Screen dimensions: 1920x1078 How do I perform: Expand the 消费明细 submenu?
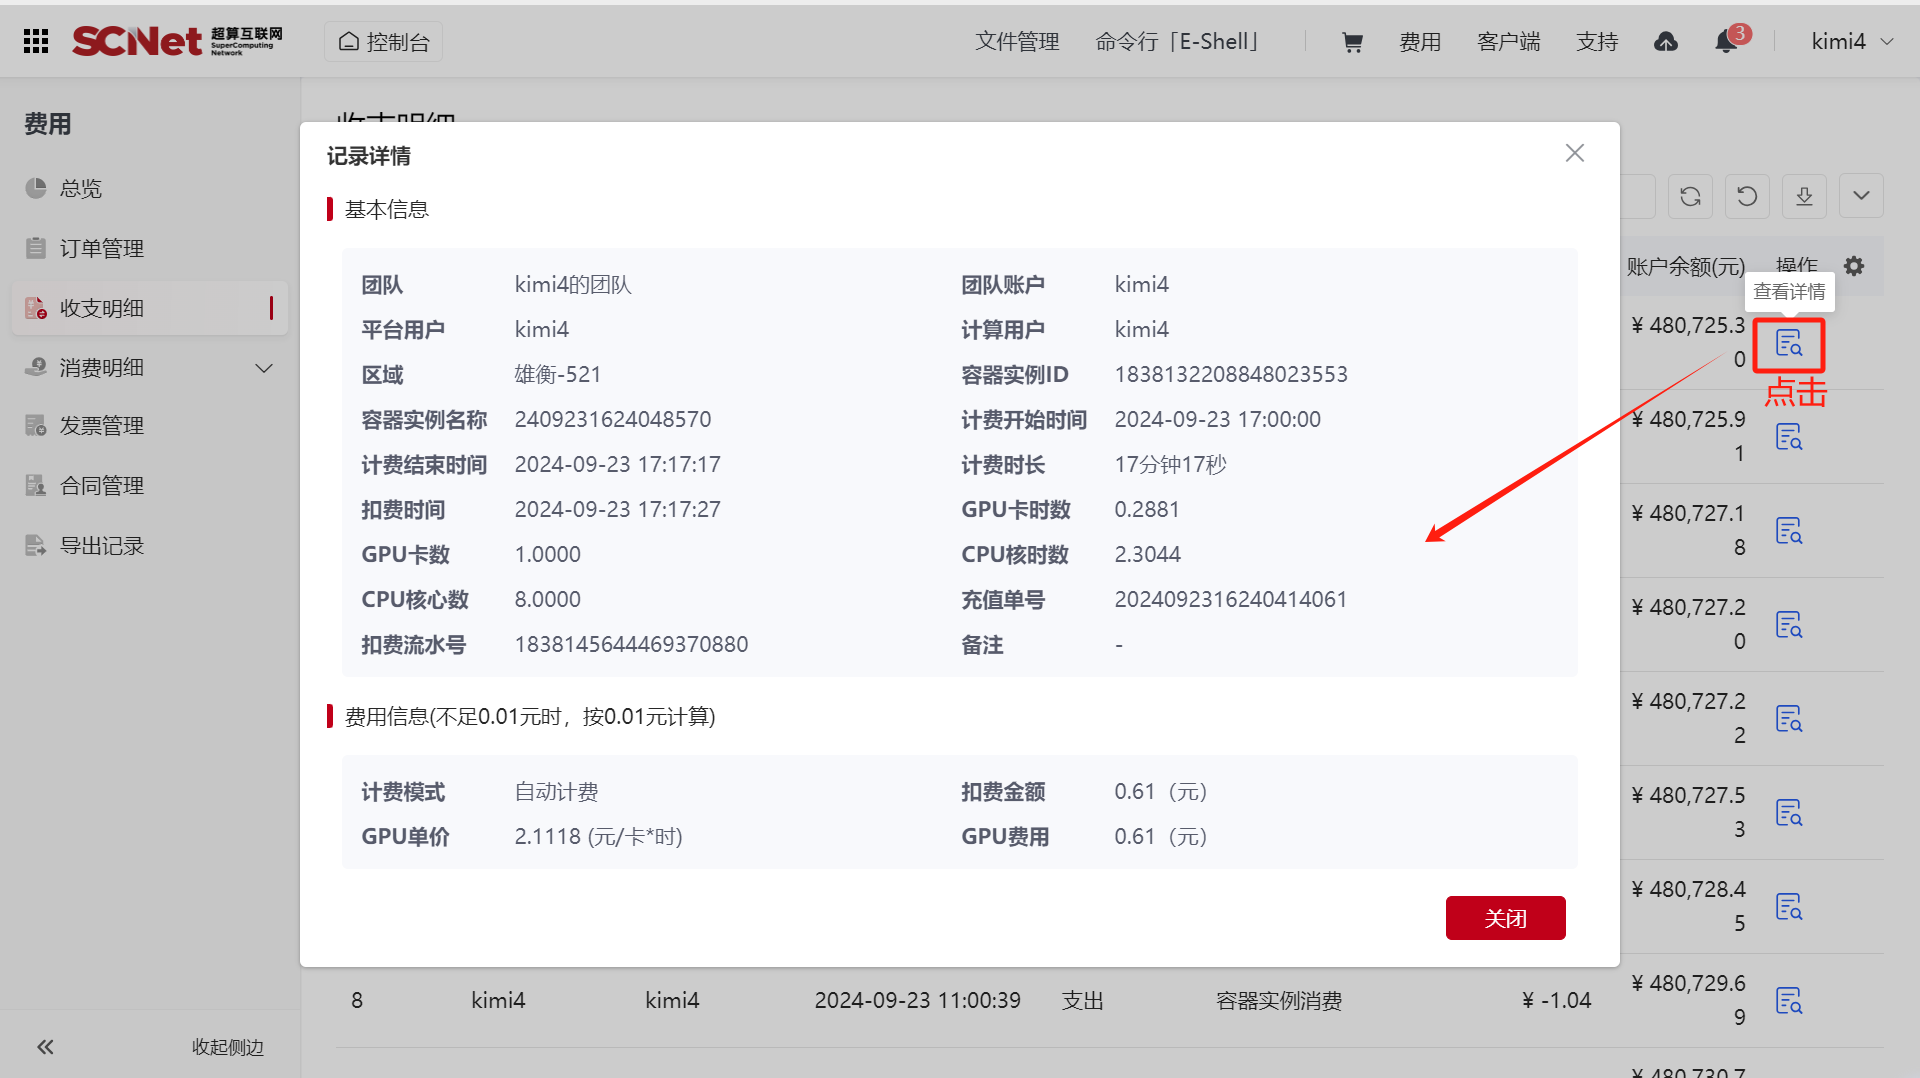(x=264, y=368)
